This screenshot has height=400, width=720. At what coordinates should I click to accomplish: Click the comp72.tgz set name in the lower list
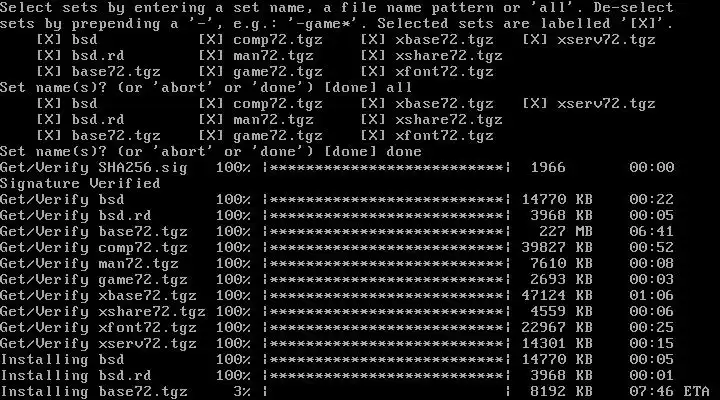pos(278,104)
